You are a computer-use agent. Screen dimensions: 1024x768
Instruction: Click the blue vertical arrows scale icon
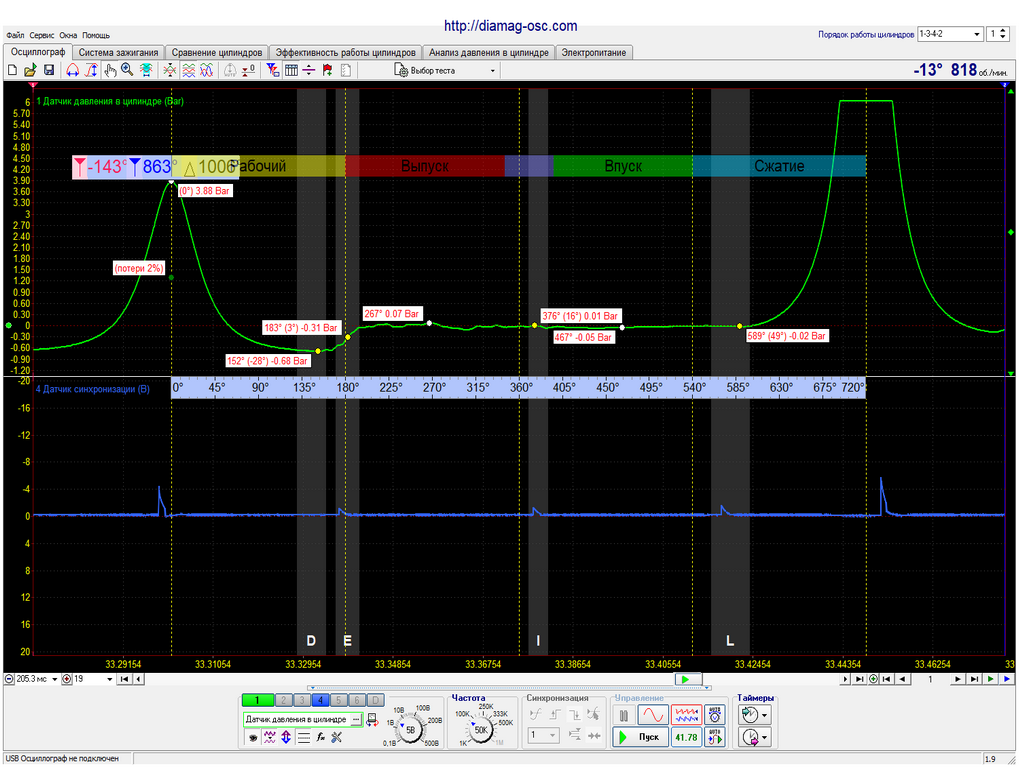pyautogui.click(x=286, y=737)
